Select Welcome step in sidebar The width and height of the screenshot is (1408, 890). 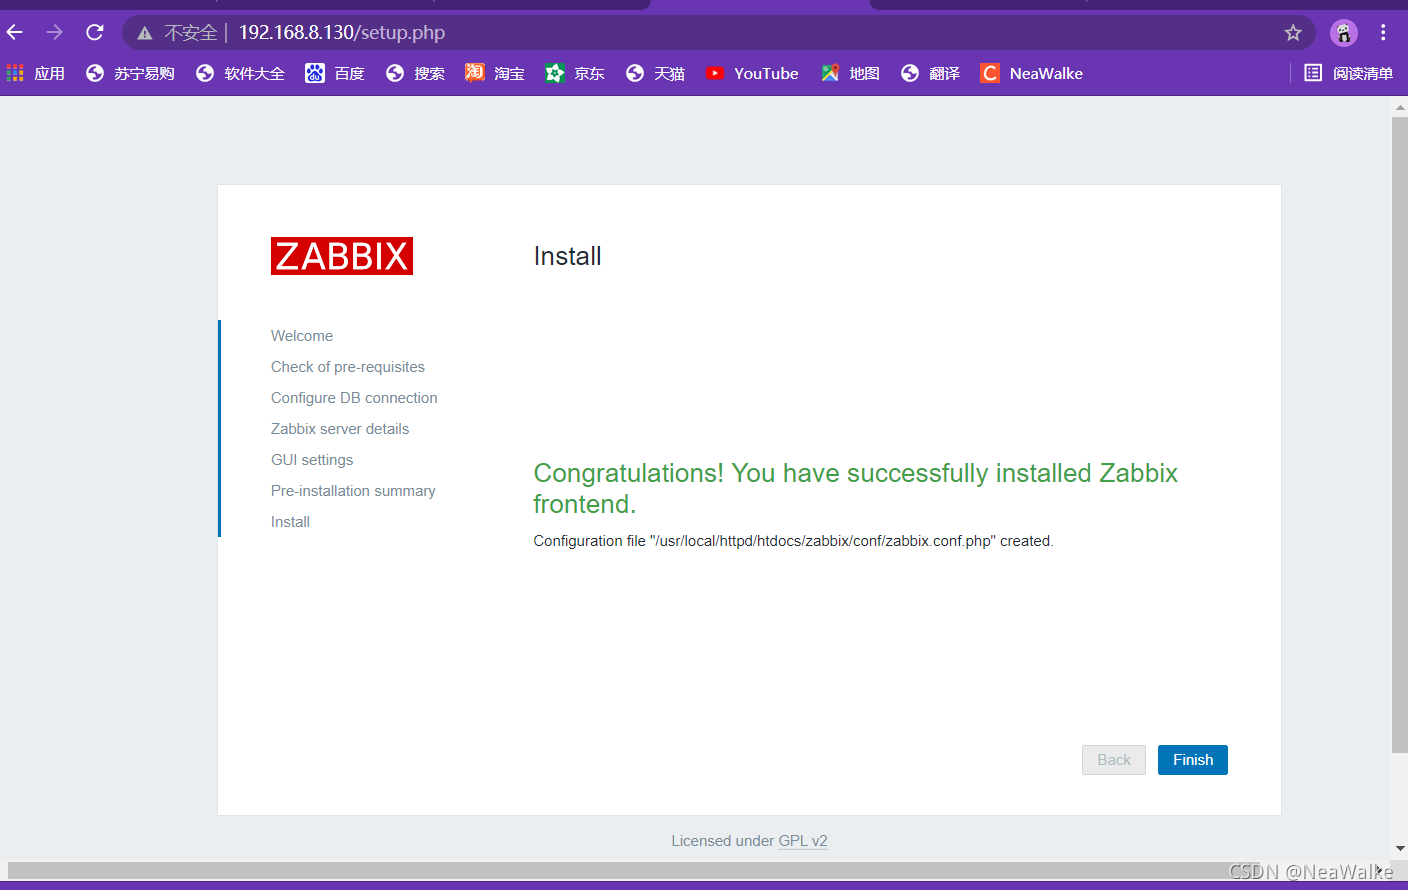pyautogui.click(x=302, y=336)
